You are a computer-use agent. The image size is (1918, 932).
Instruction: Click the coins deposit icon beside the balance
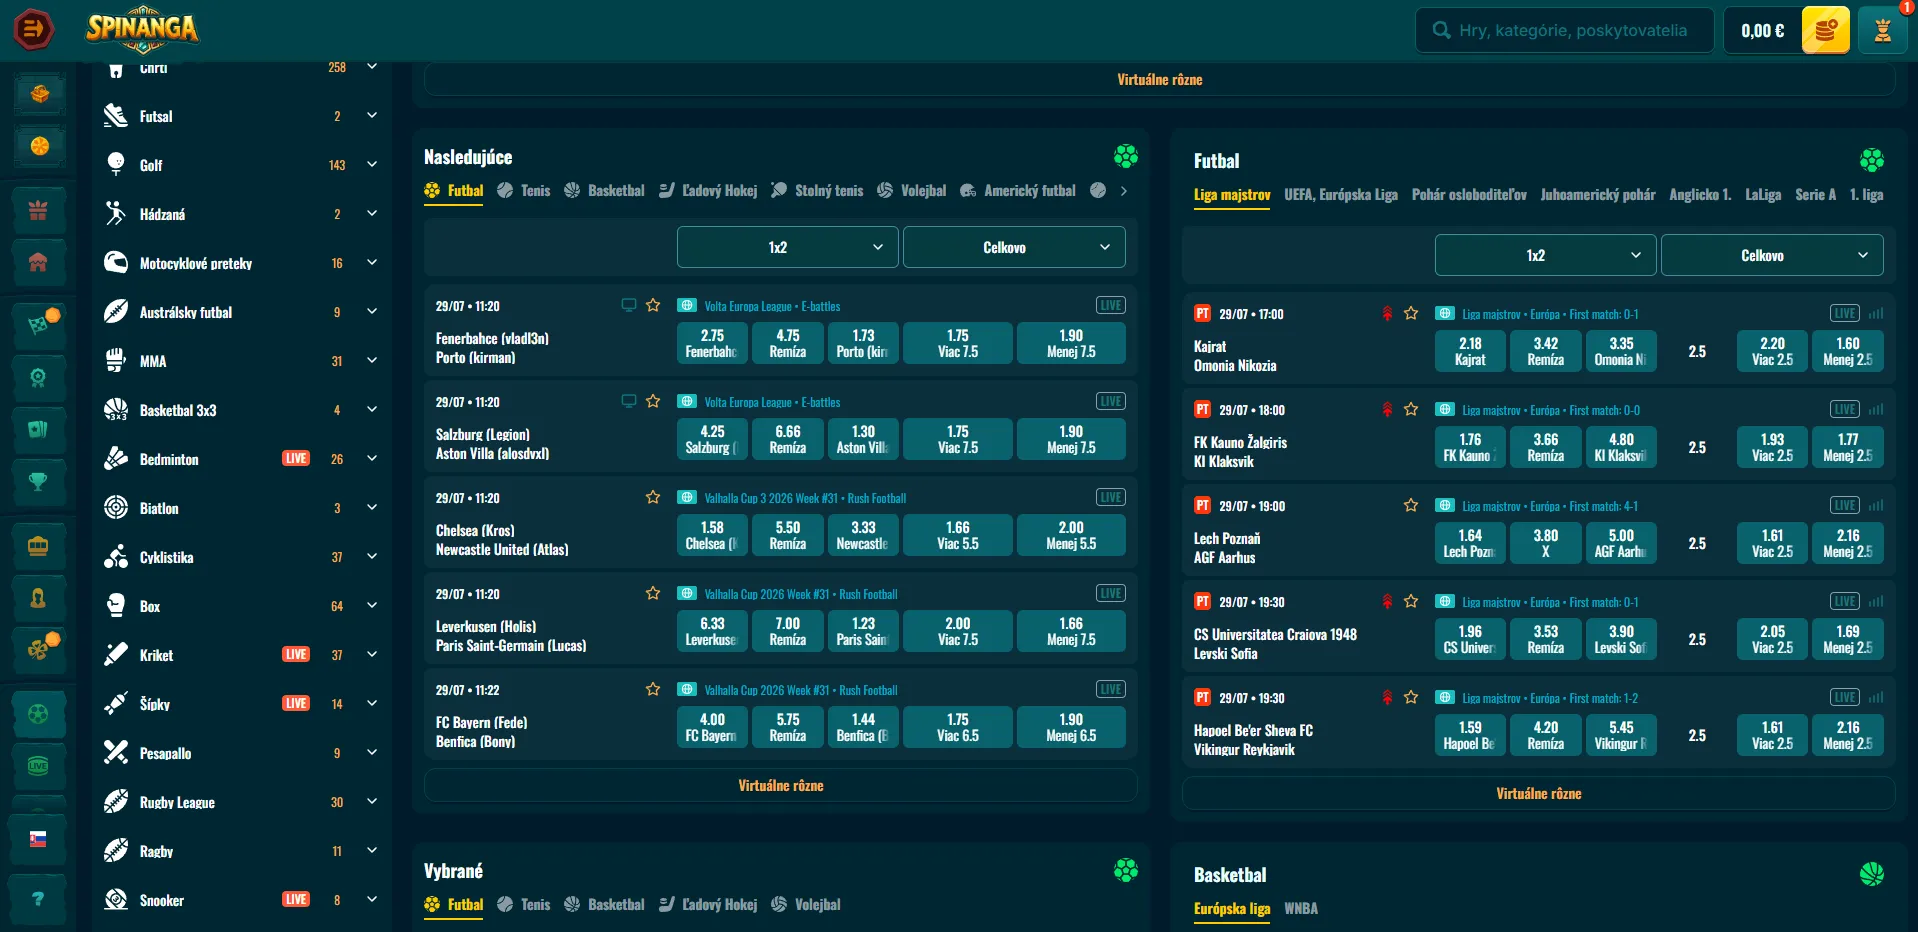click(1825, 31)
